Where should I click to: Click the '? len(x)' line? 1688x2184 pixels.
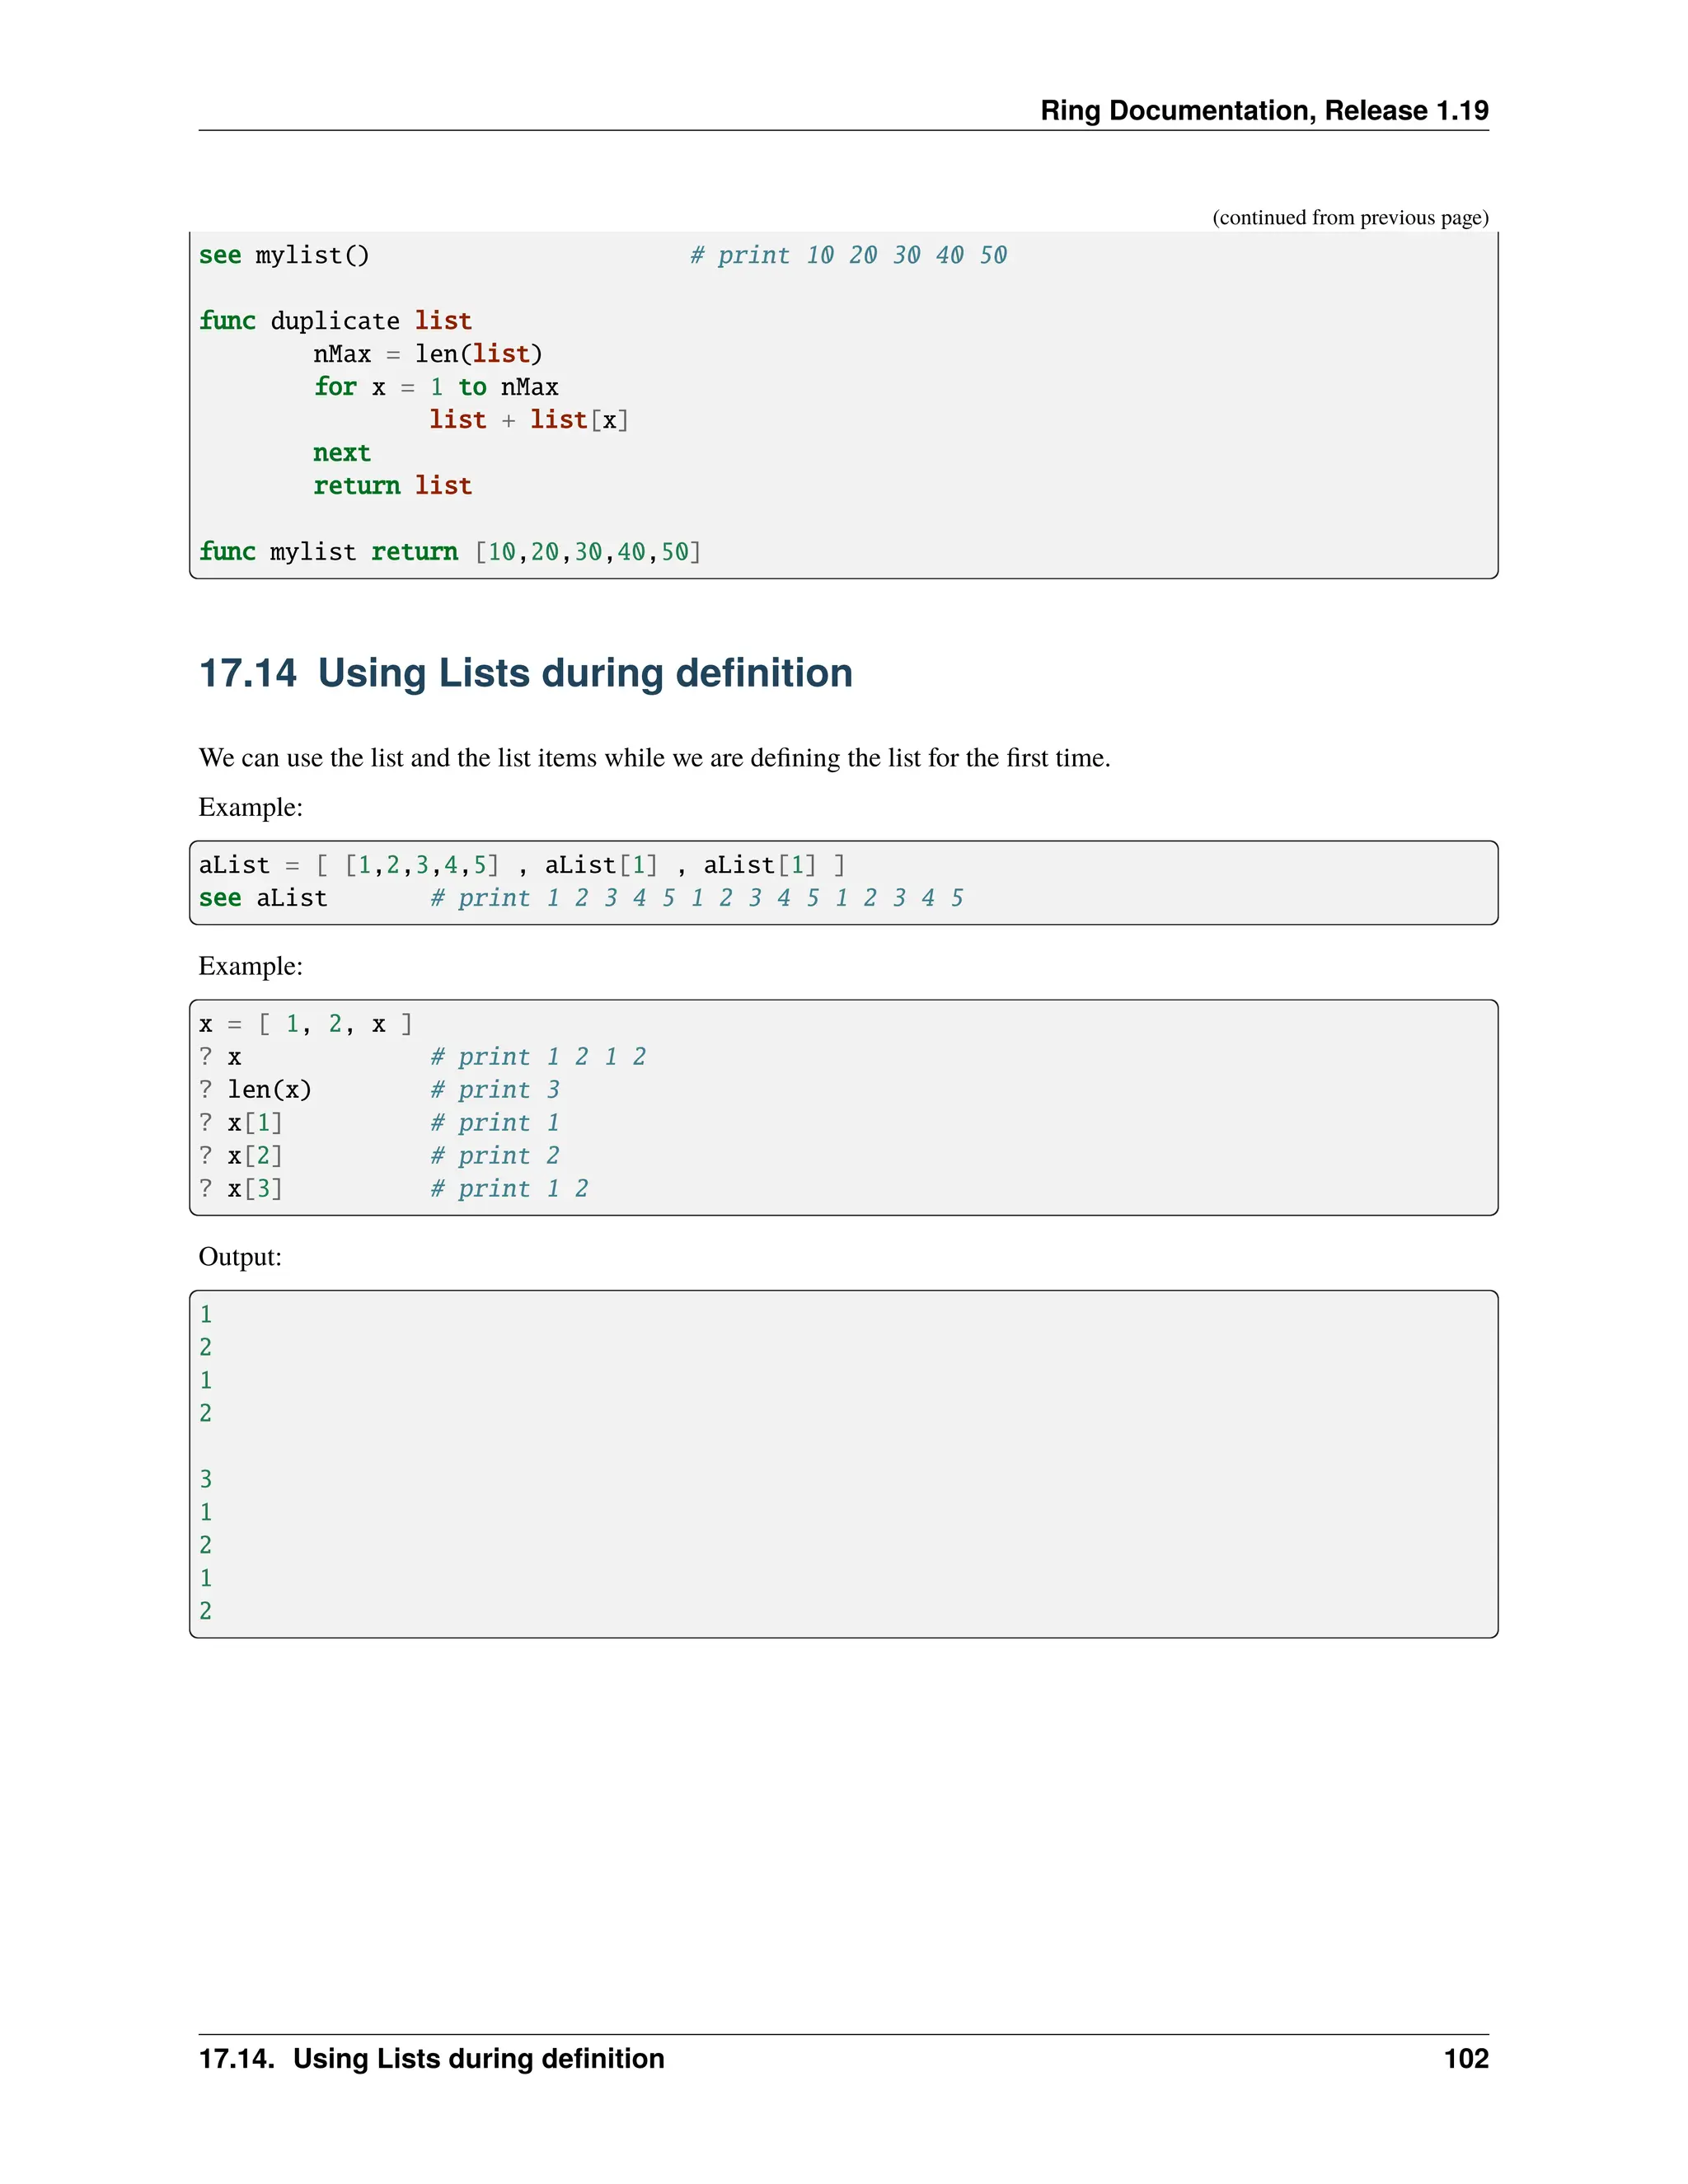point(255,1090)
